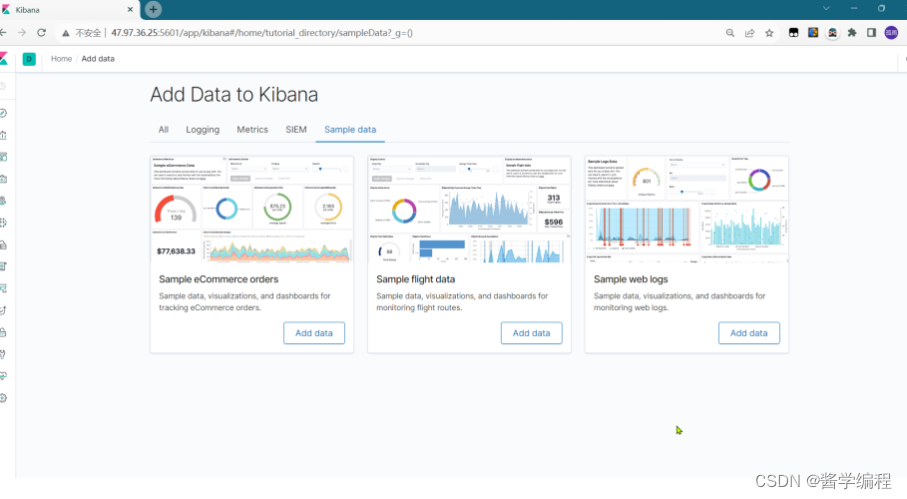Click description text 'tracking eCommerce orders.'
Viewport: 907px width, 499px height.
[x=210, y=308]
